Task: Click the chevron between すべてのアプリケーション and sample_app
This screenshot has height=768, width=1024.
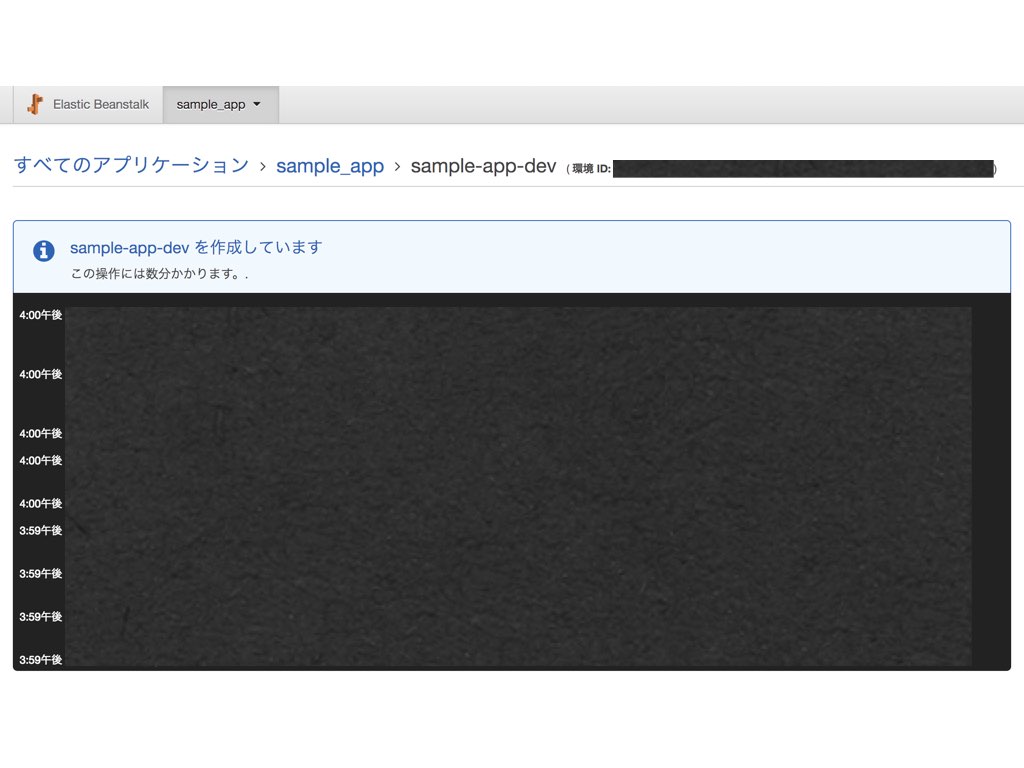Action: (262, 166)
